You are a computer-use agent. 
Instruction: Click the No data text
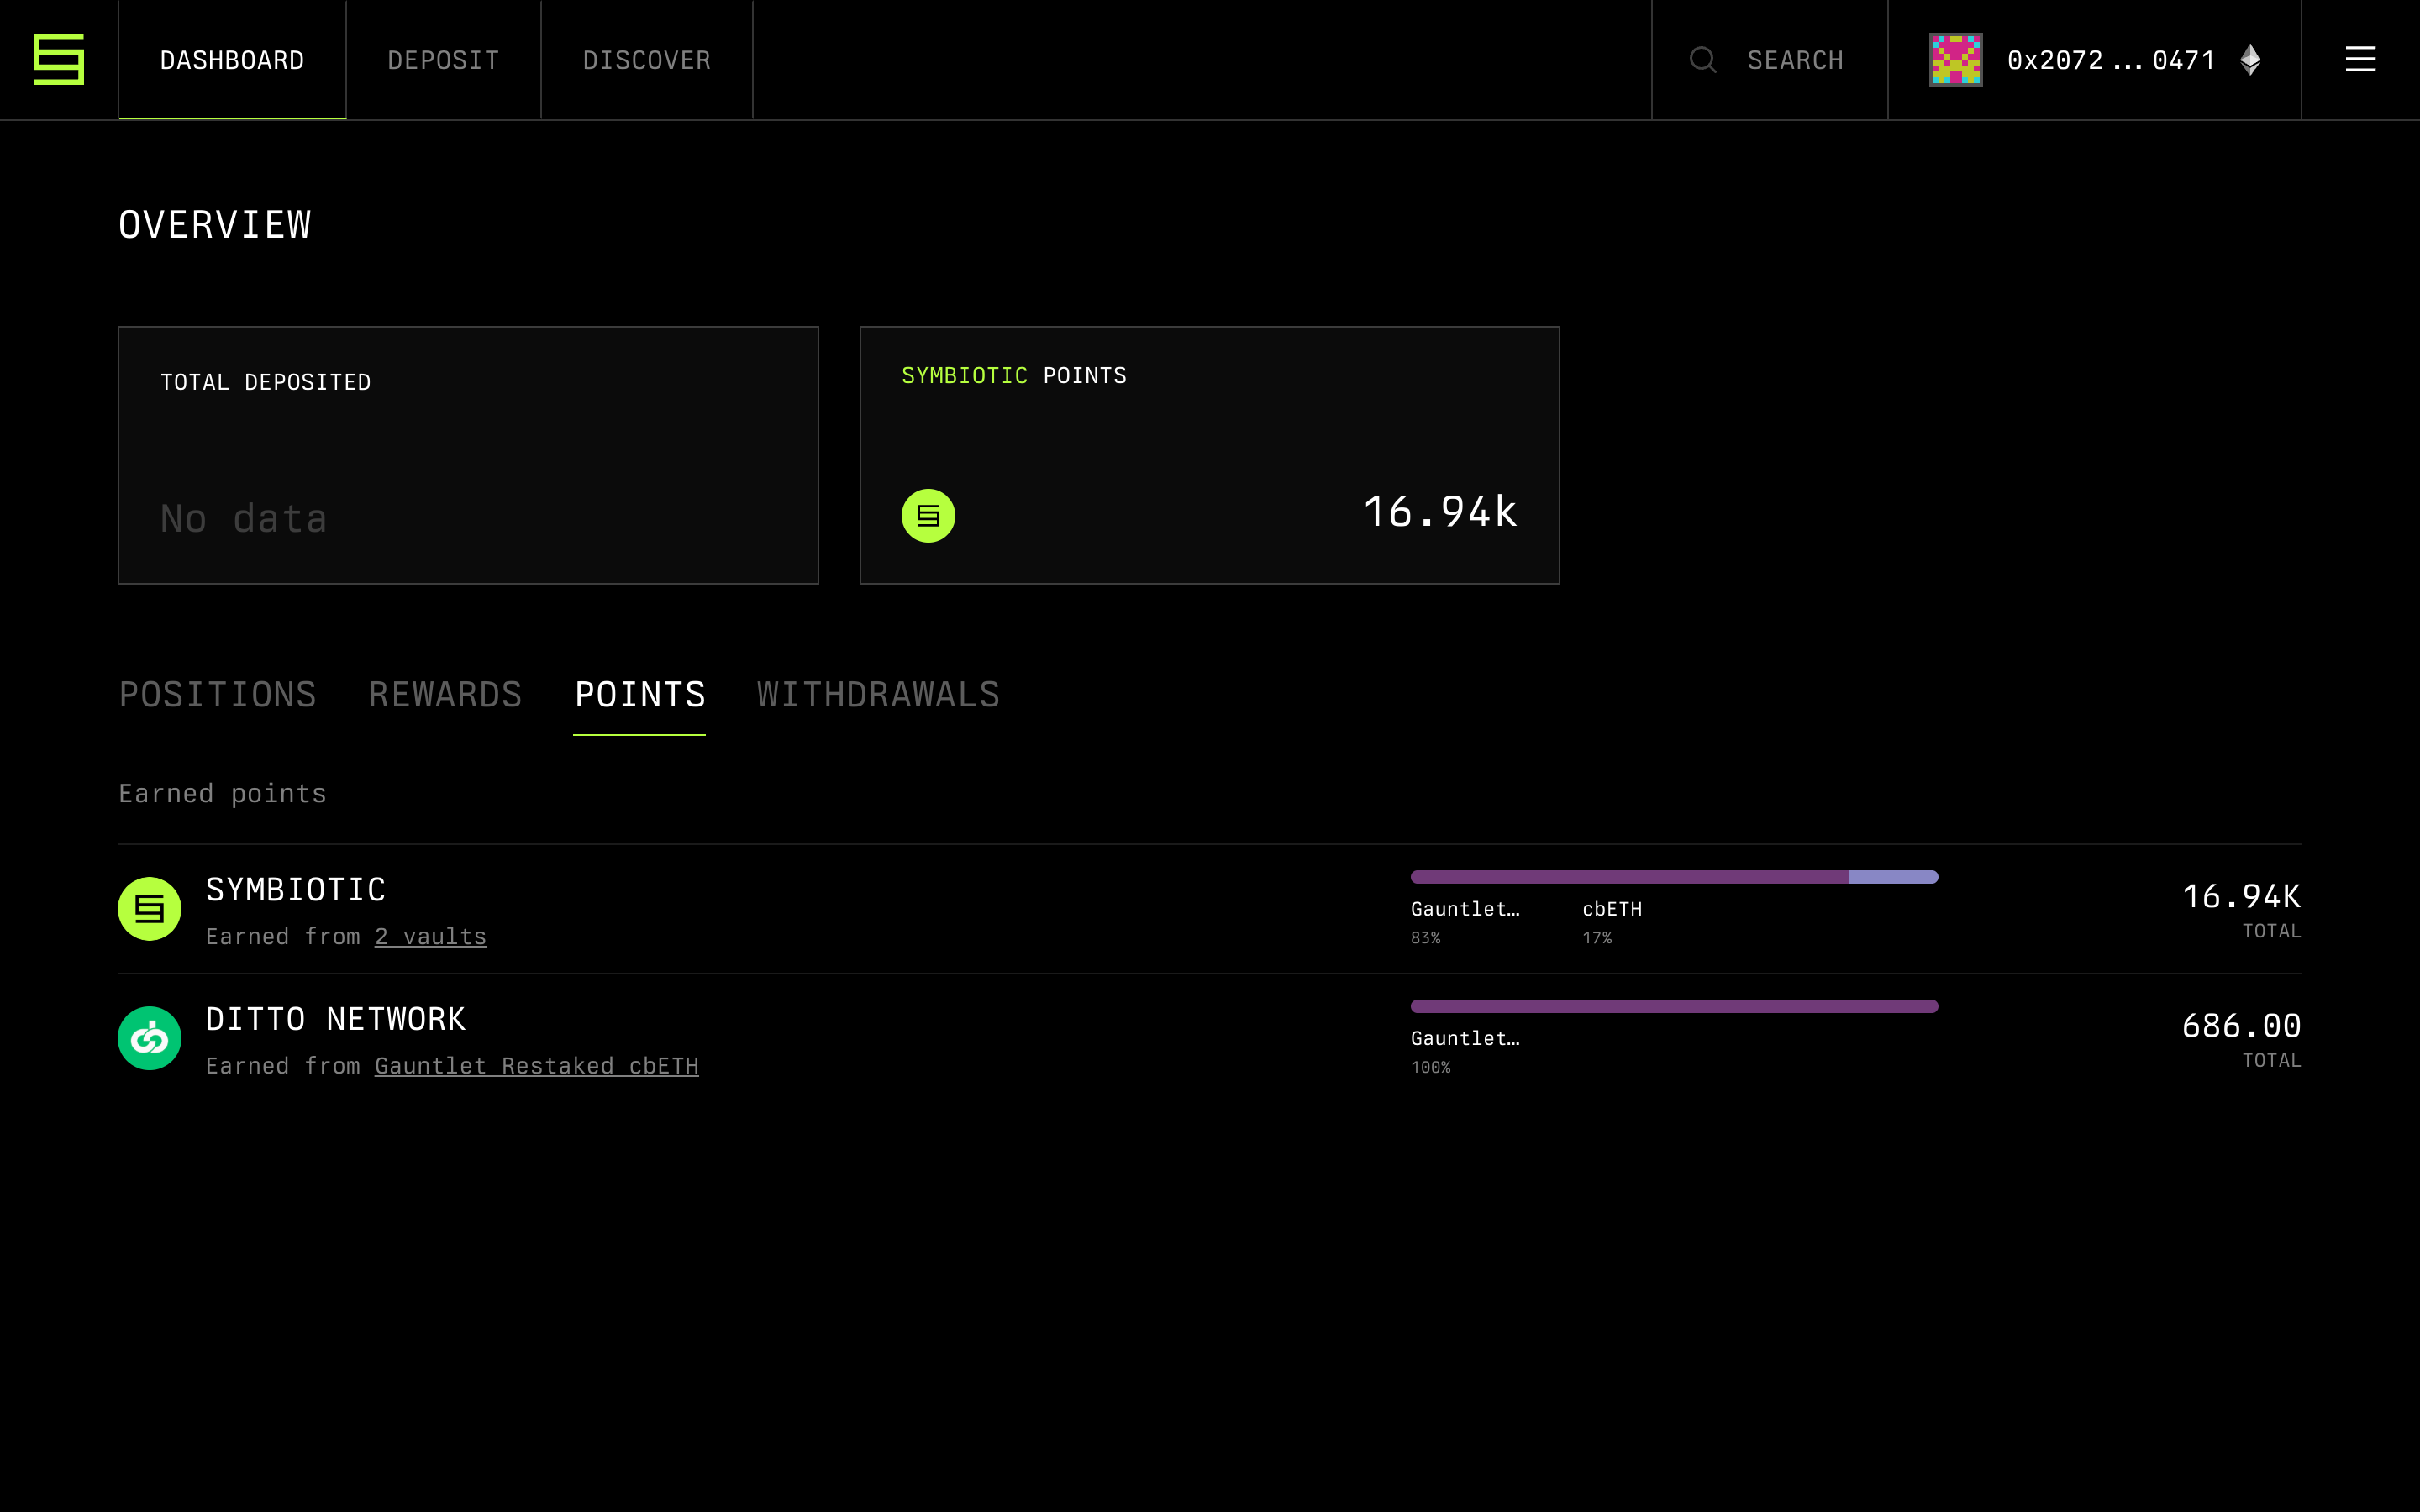pos(244,519)
